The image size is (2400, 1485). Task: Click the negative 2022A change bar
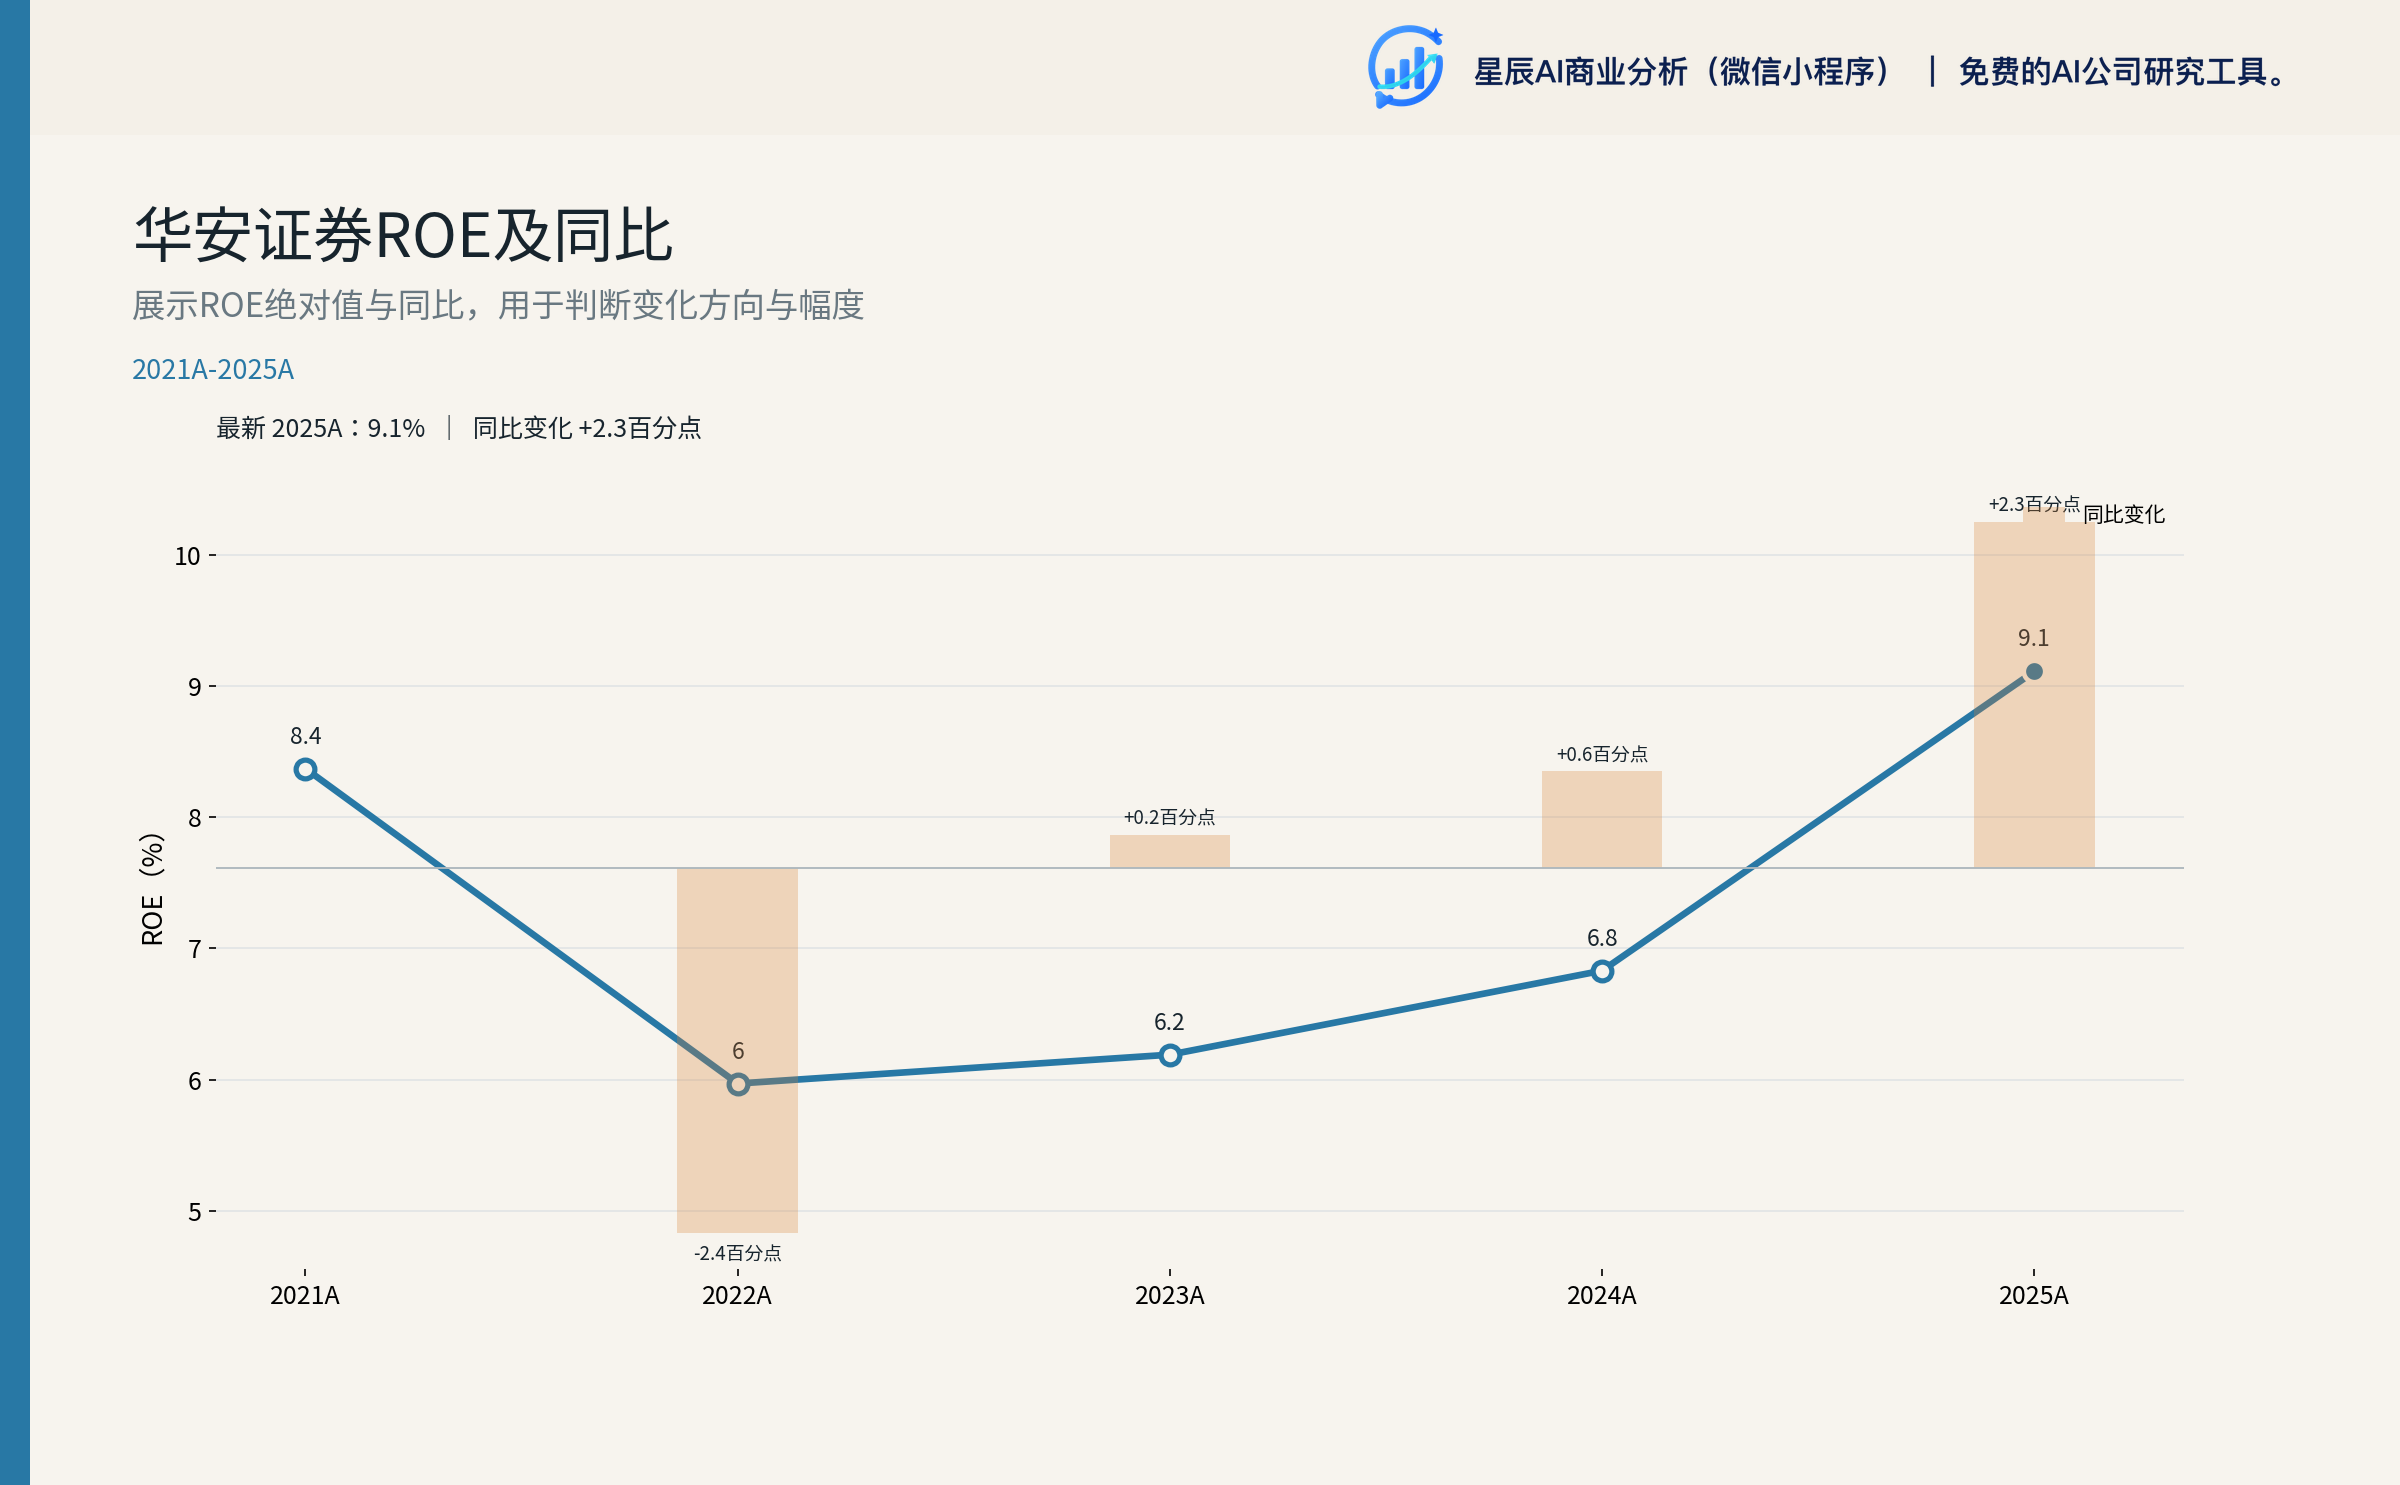(x=738, y=1050)
